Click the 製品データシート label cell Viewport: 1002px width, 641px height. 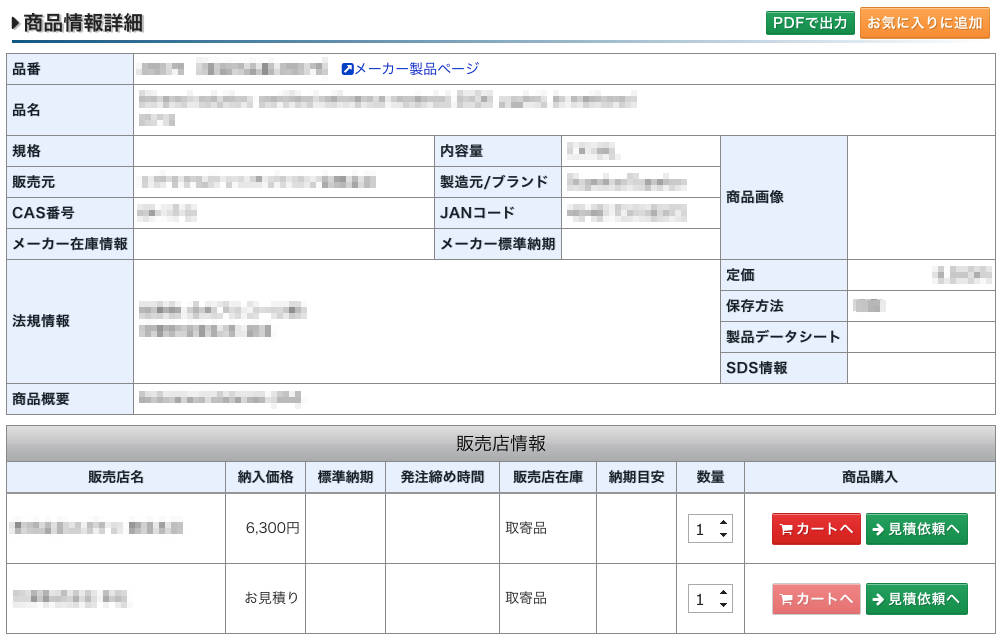783,337
